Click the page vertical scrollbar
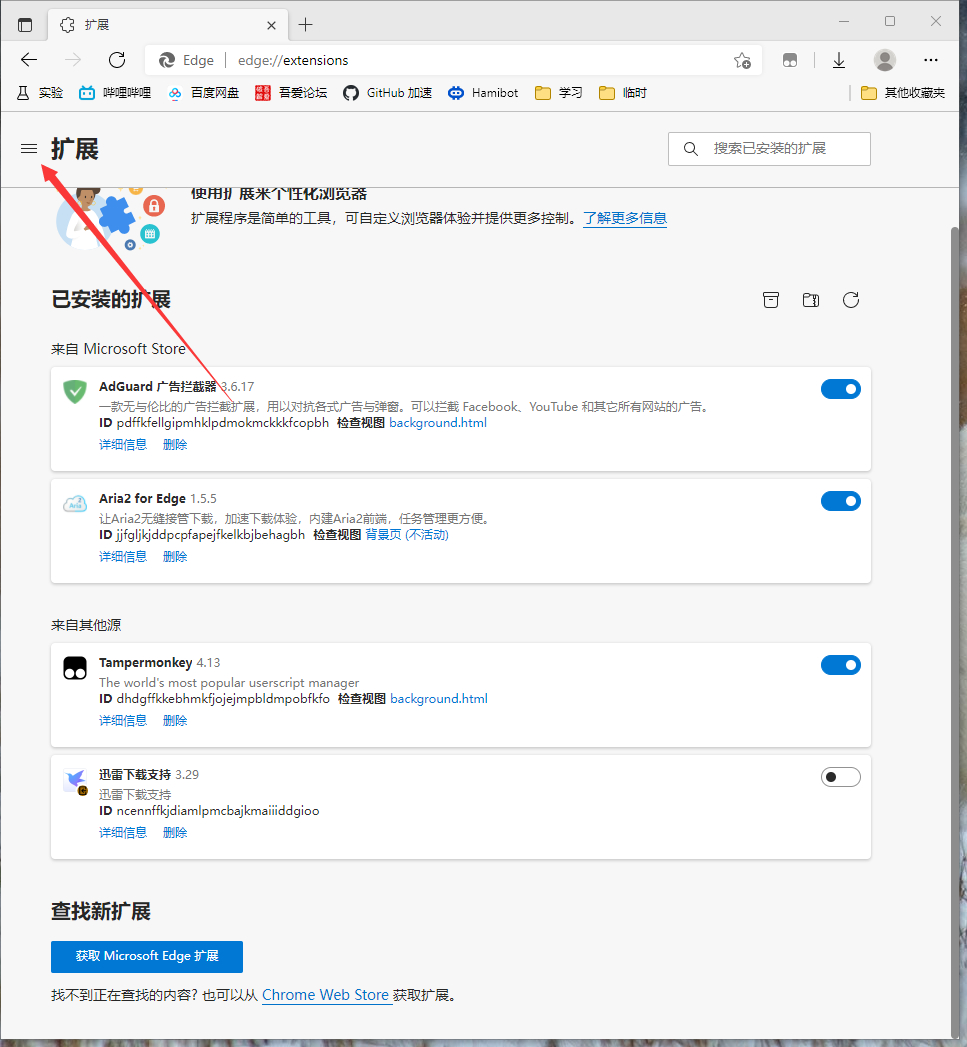 pos(955,631)
